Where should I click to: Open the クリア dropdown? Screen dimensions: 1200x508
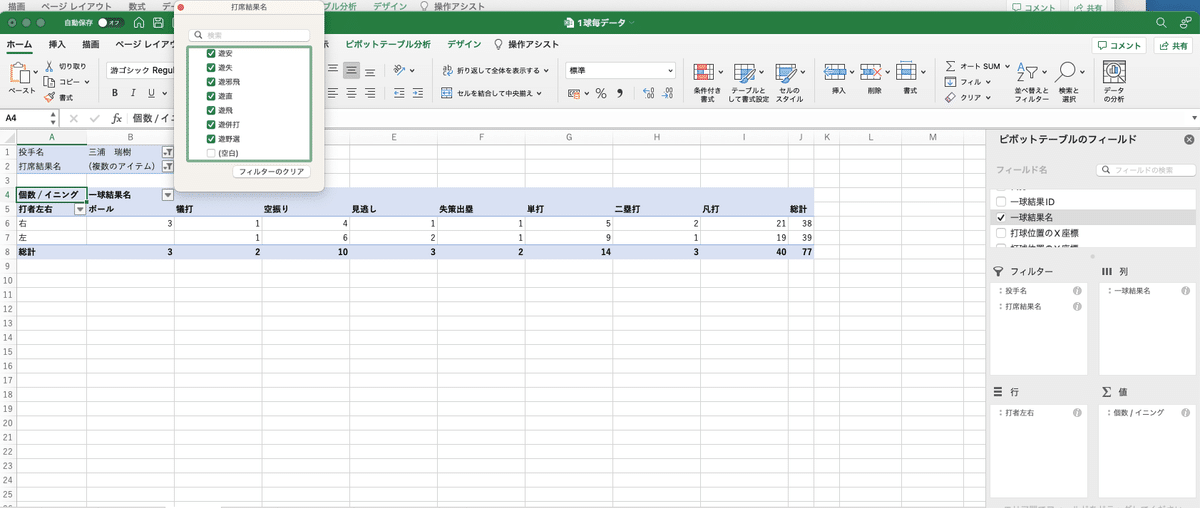point(989,98)
